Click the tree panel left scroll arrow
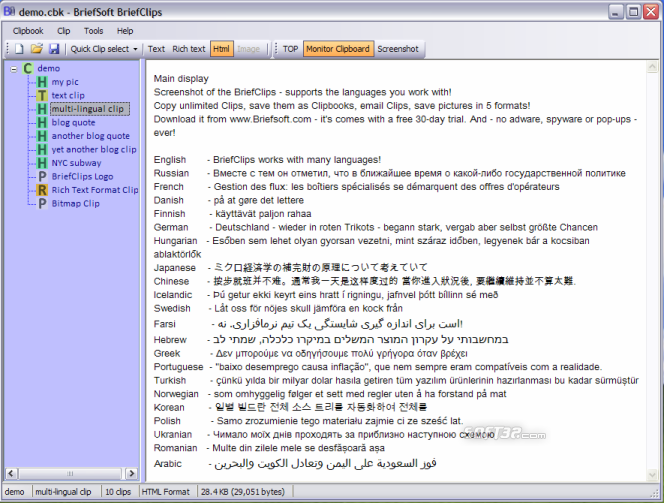 click(11, 473)
